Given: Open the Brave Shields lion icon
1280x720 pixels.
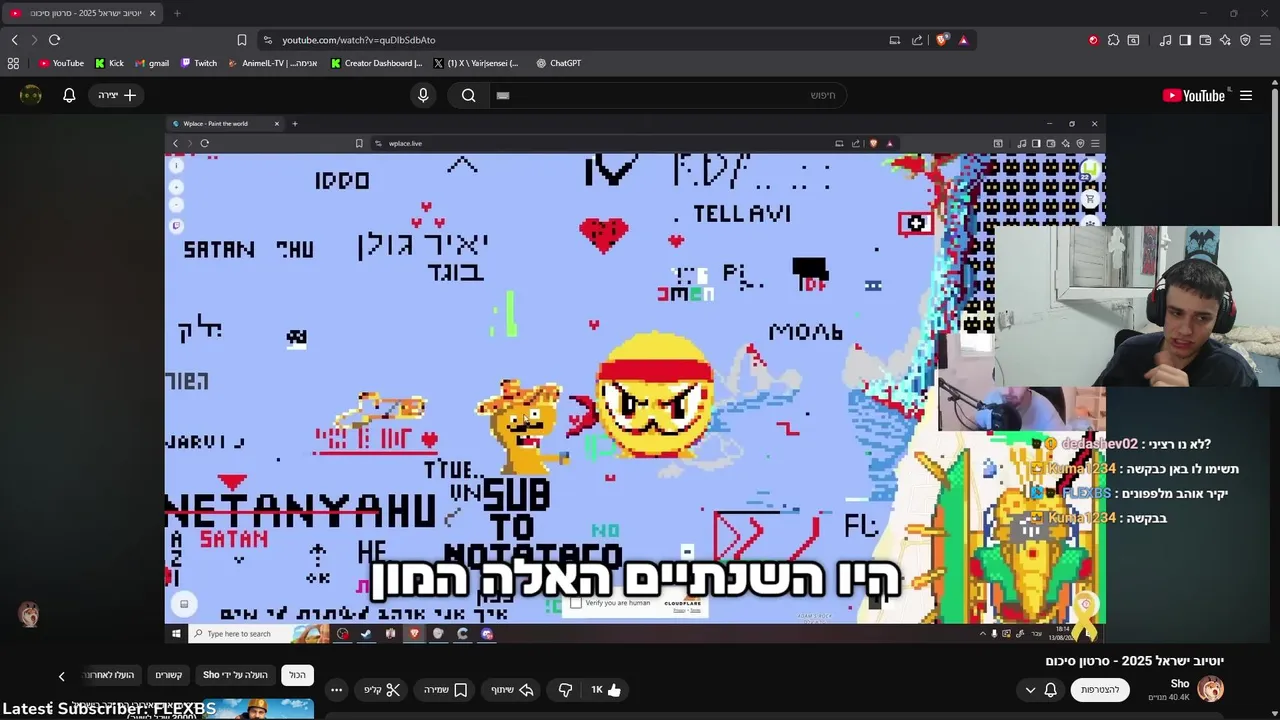Looking at the screenshot, I should click(942, 40).
